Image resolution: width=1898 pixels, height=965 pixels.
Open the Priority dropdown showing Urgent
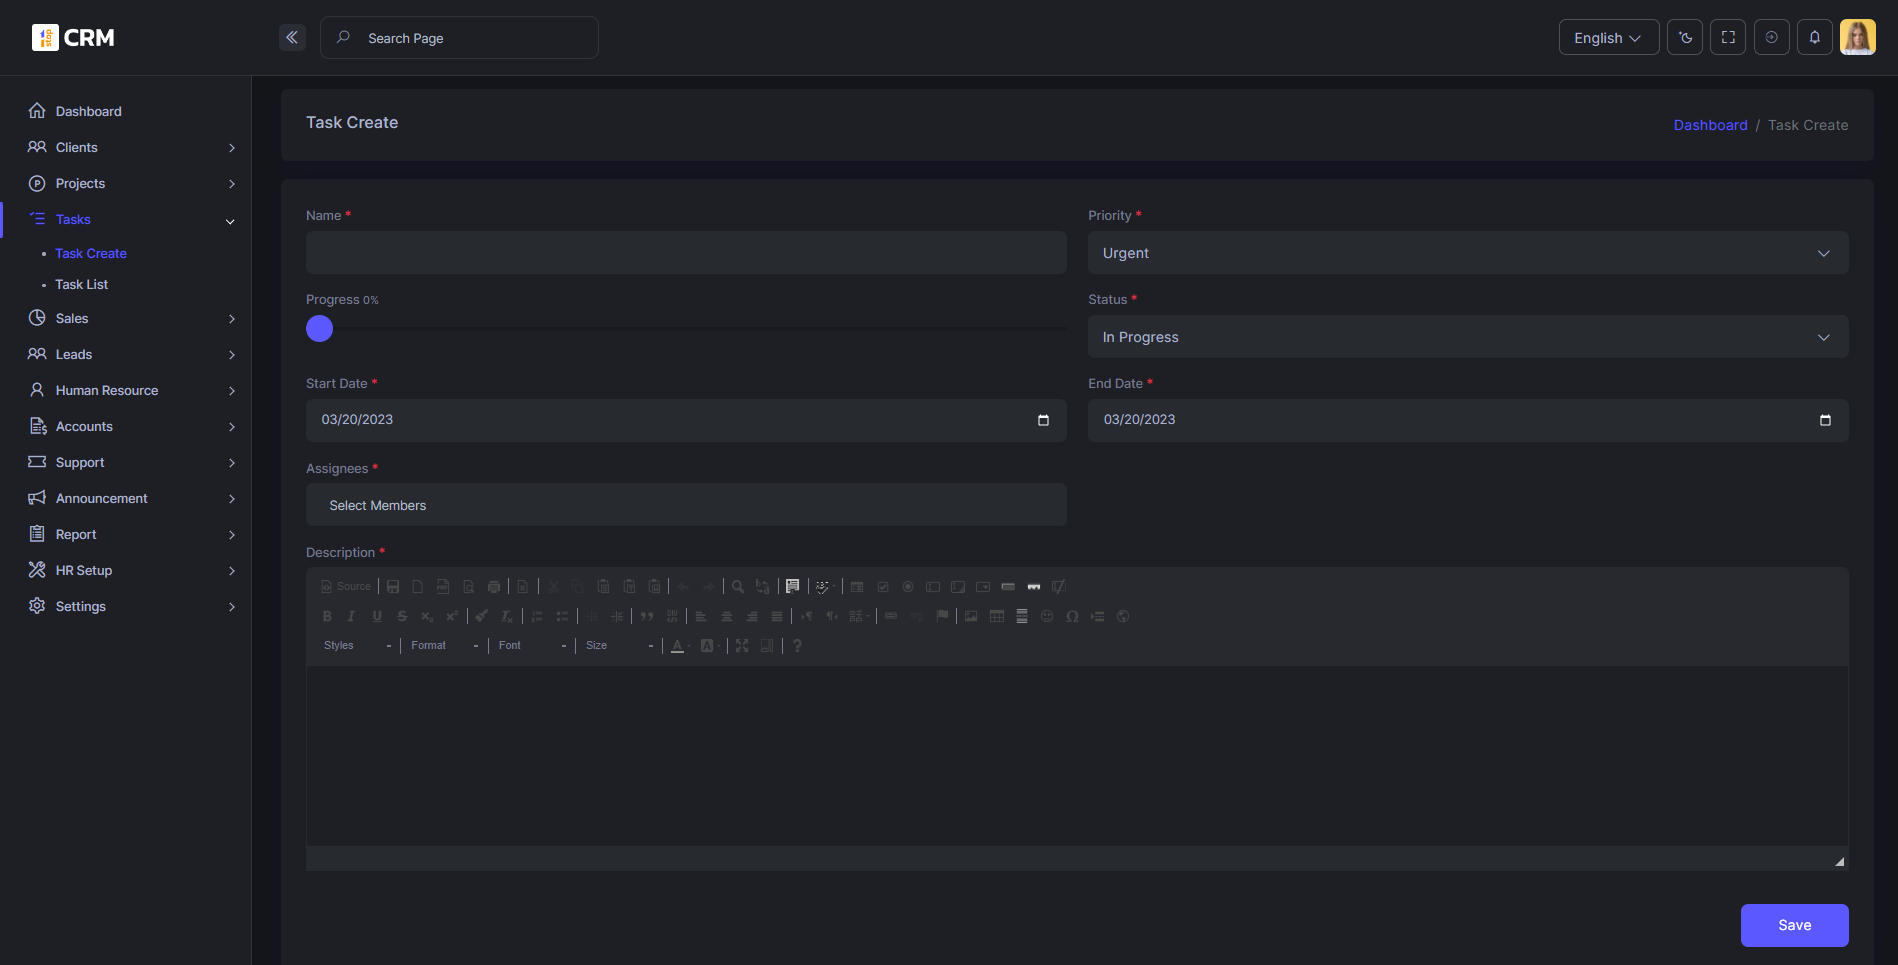pyautogui.click(x=1467, y=253)
